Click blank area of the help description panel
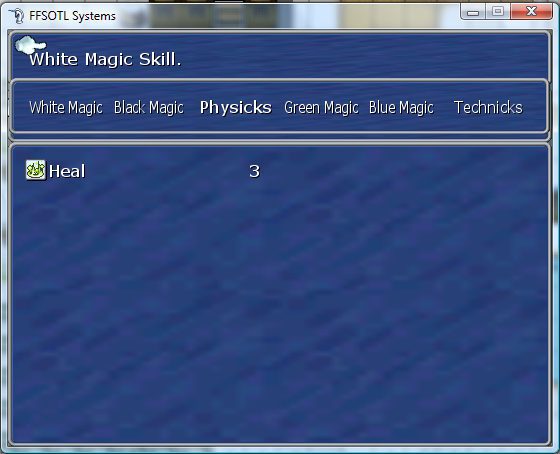The width and height of the screenshot is (560, 454). [x=357, y=55]
